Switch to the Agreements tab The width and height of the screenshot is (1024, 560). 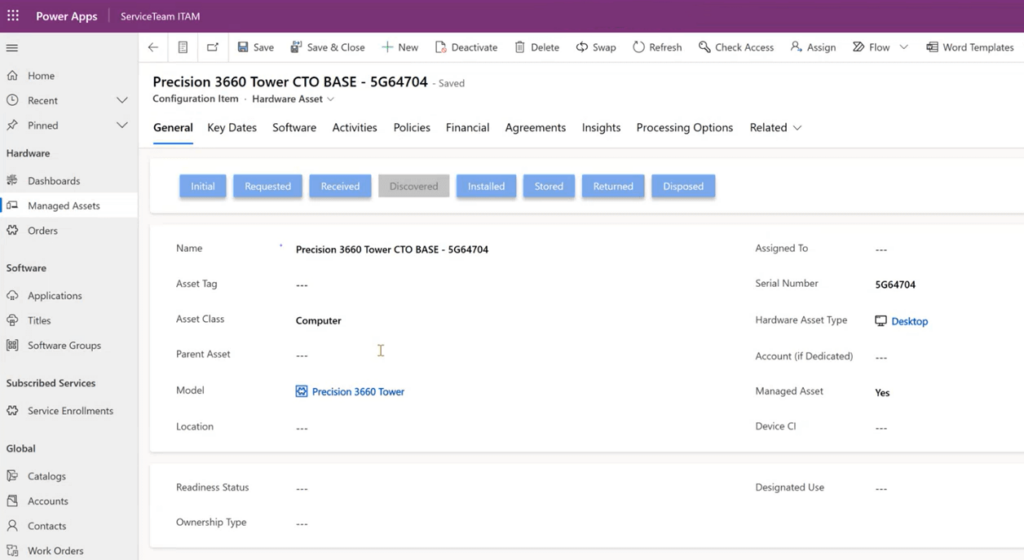pos(536,128)
